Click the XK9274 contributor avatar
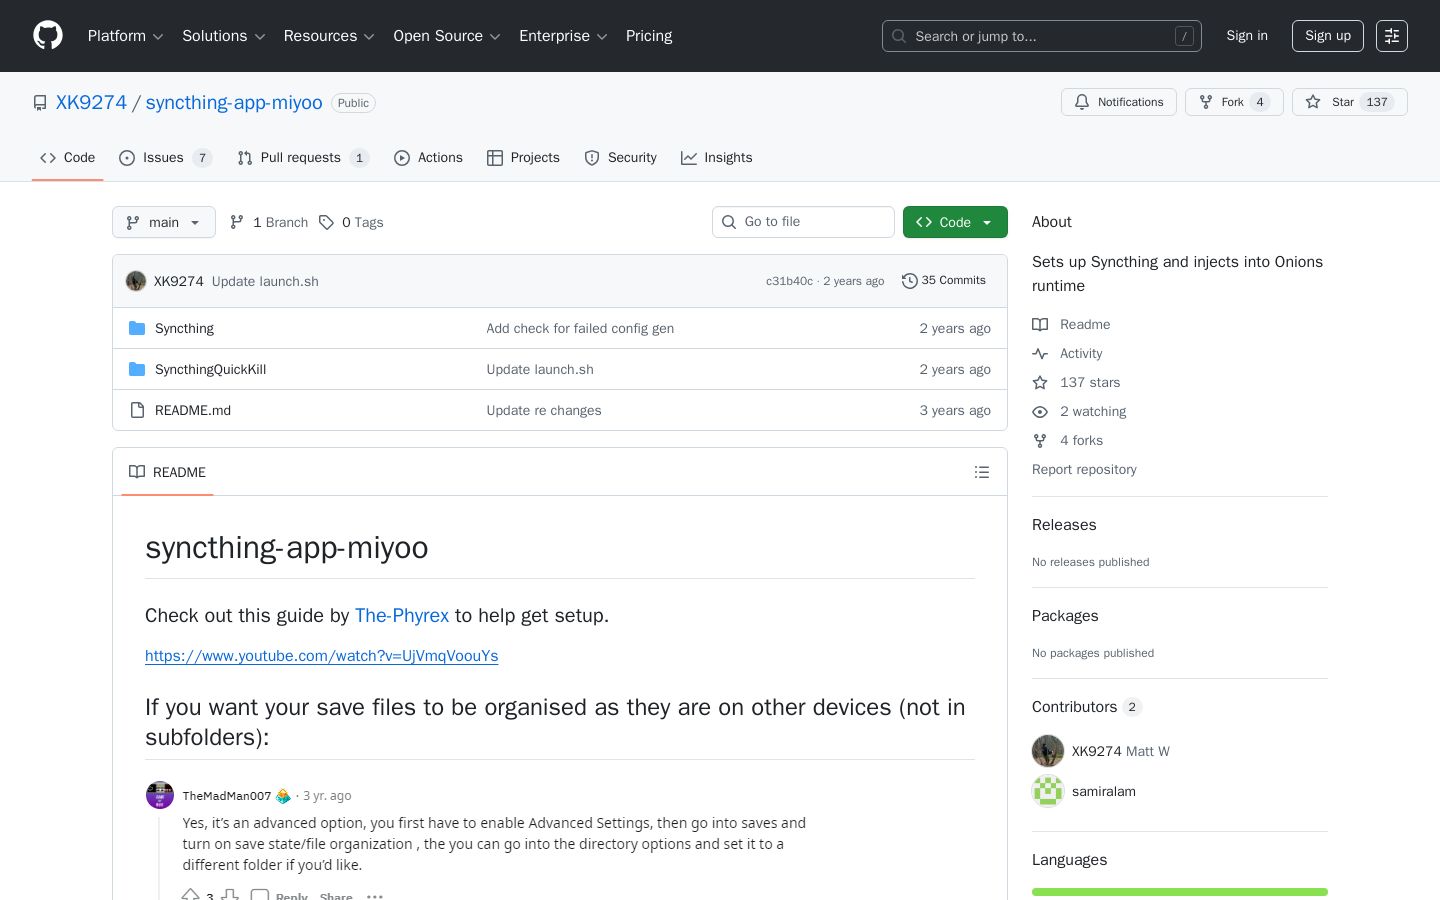 click(1048, 751)
